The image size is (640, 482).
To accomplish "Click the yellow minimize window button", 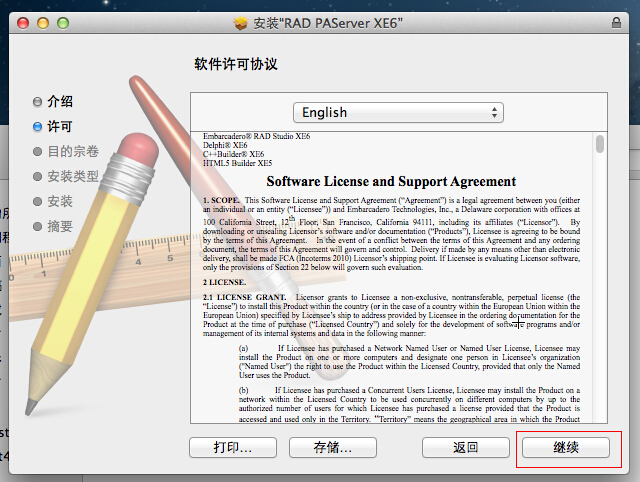I will (x=43, y=23).
